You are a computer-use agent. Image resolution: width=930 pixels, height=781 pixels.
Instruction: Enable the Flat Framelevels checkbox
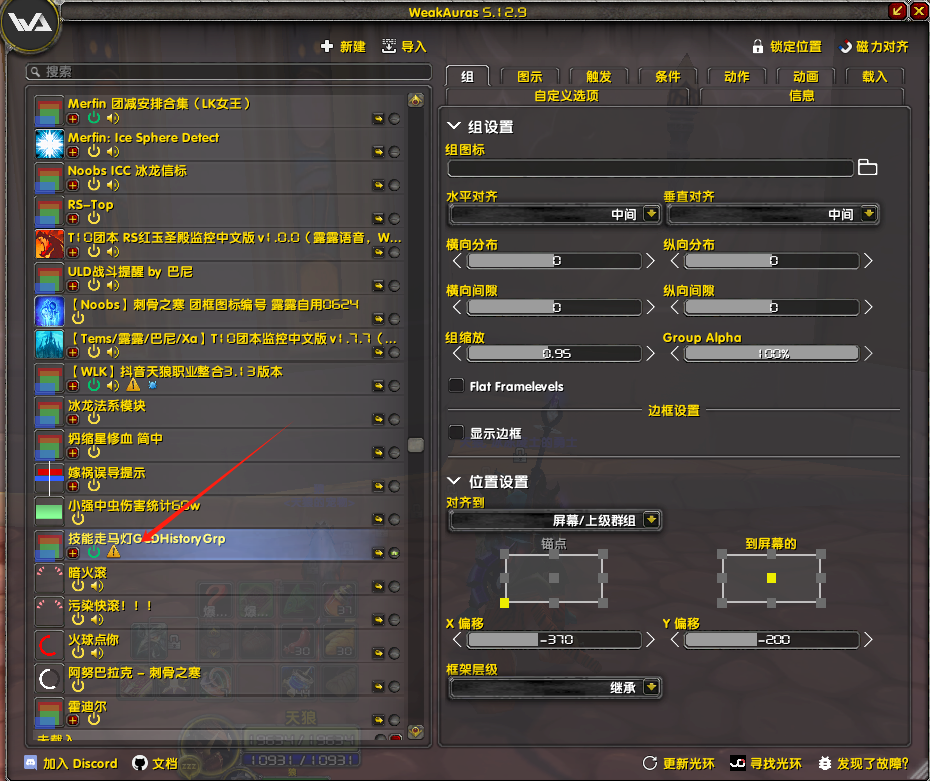click(x=456, y=386)
